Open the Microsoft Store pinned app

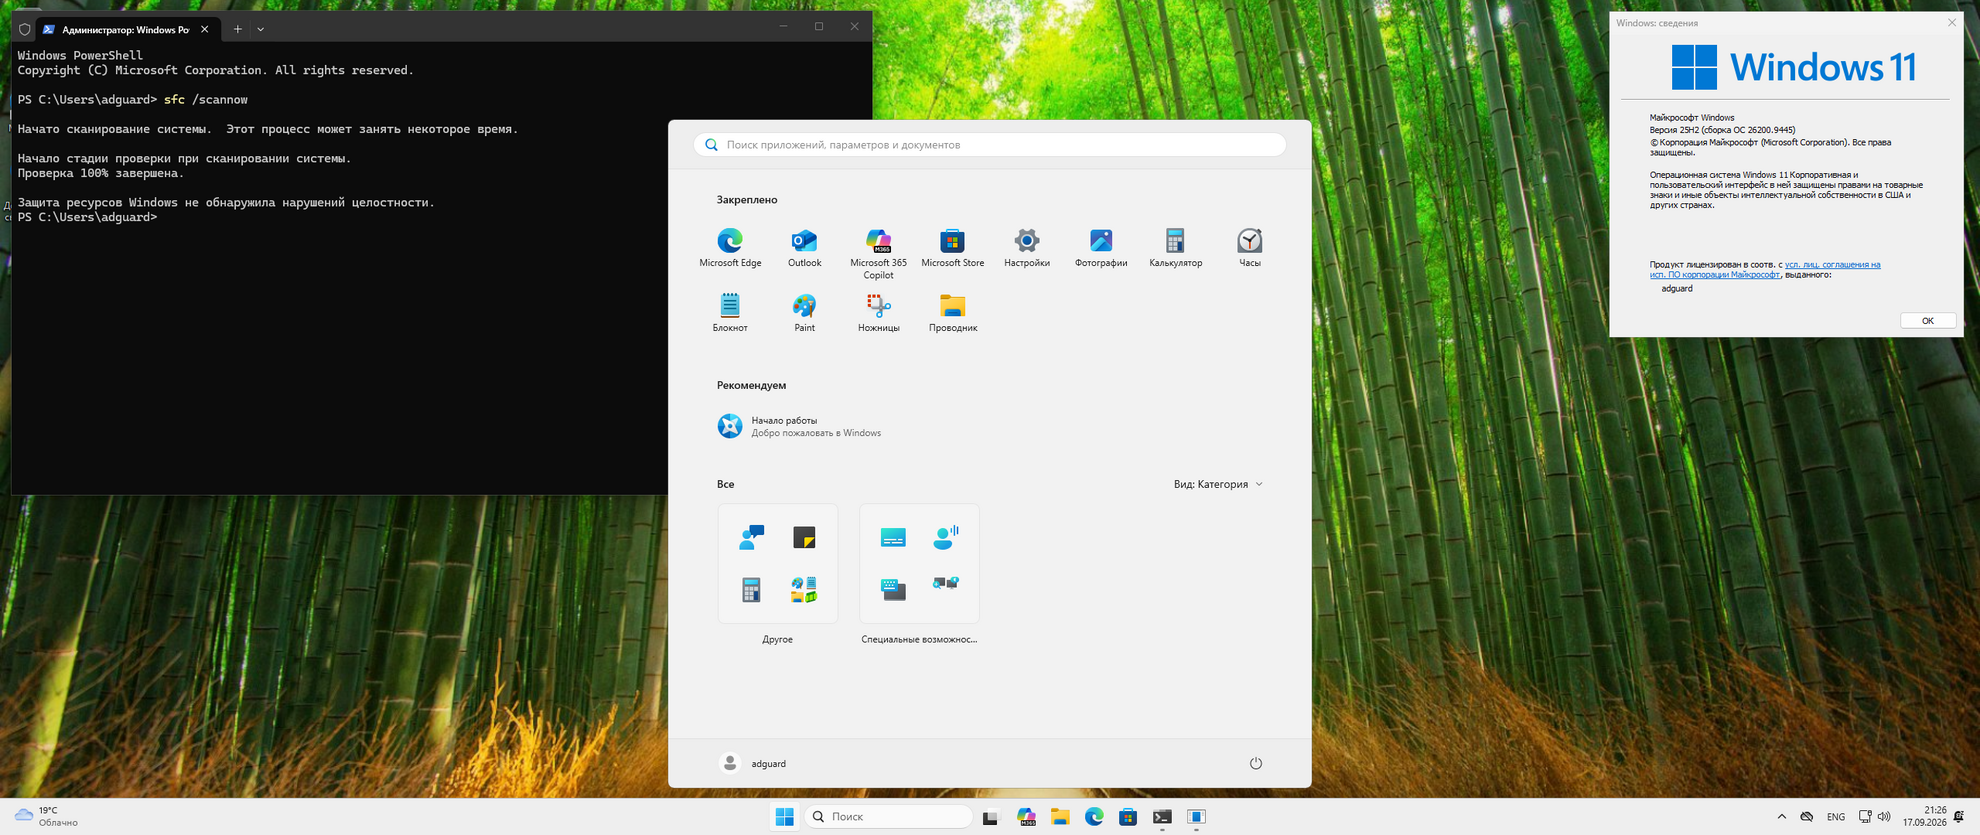point(952,248)
